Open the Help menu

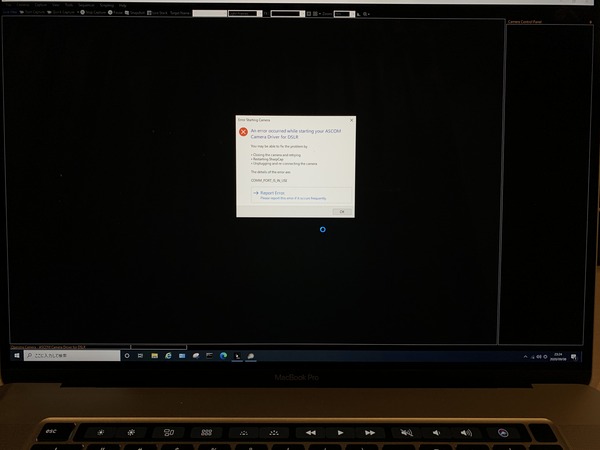click(x=122, y=5)
